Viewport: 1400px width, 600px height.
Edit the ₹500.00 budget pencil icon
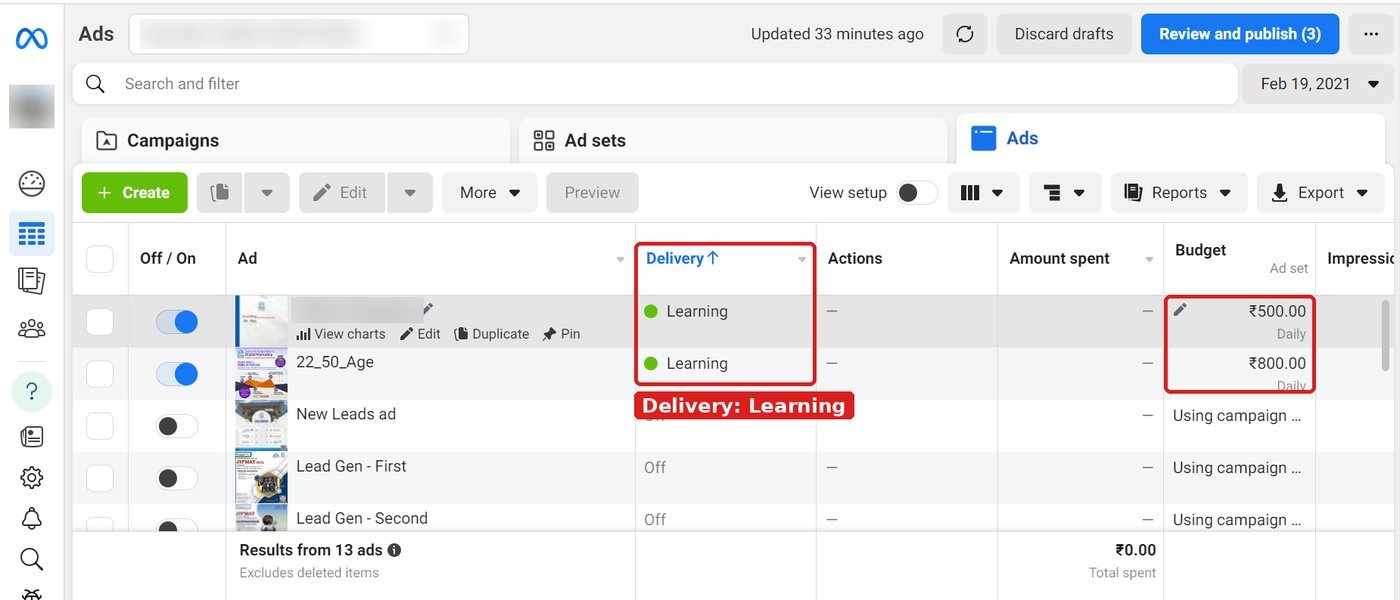click(x=1180, y=310)
